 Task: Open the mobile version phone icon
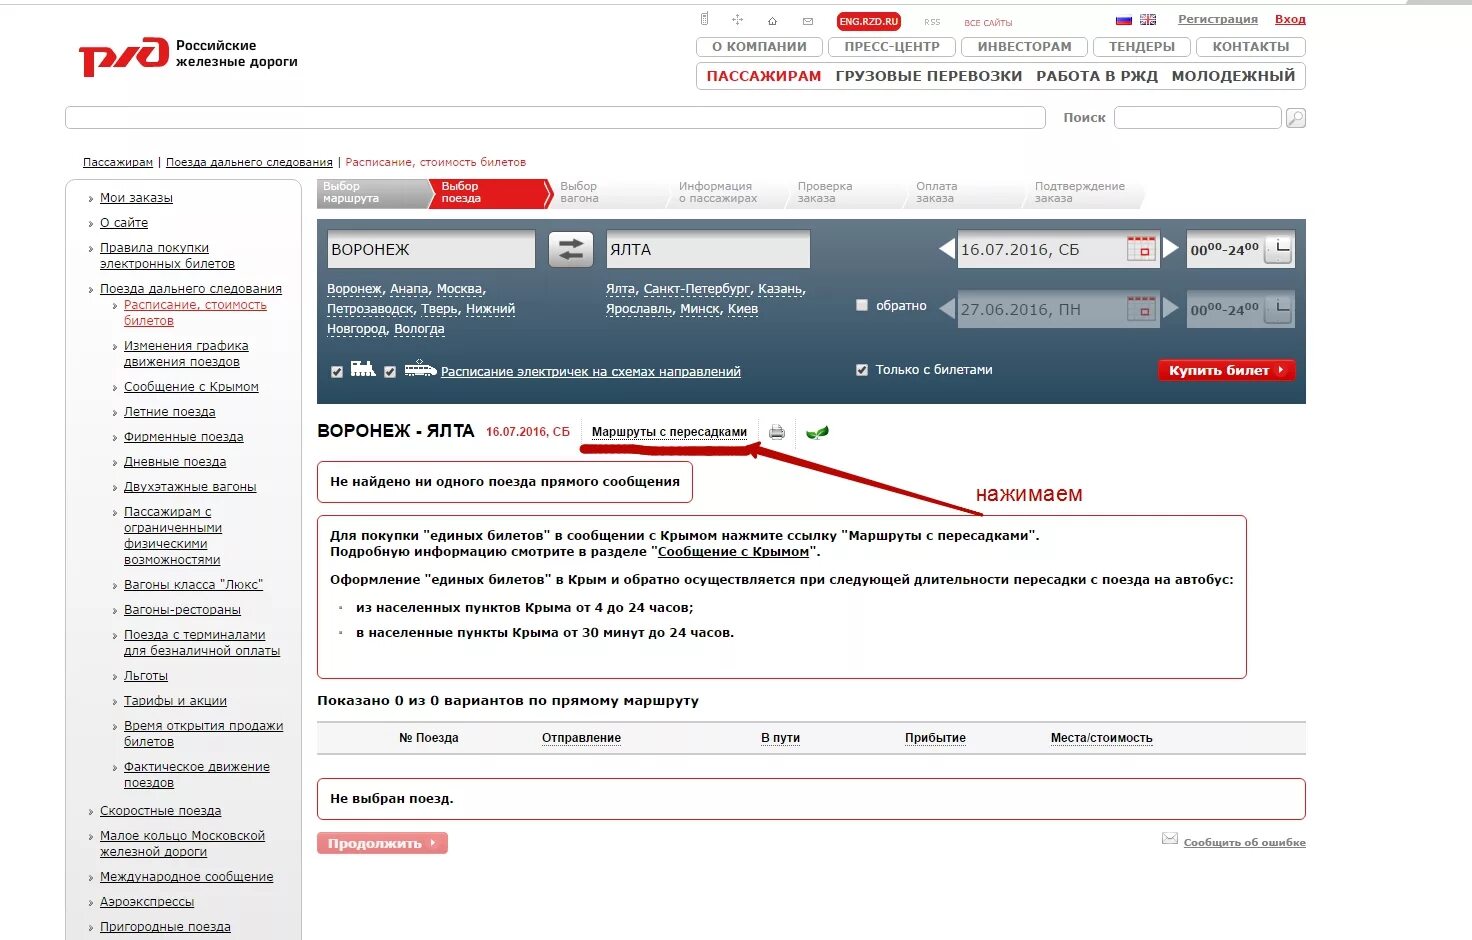(x=704, y=19)
